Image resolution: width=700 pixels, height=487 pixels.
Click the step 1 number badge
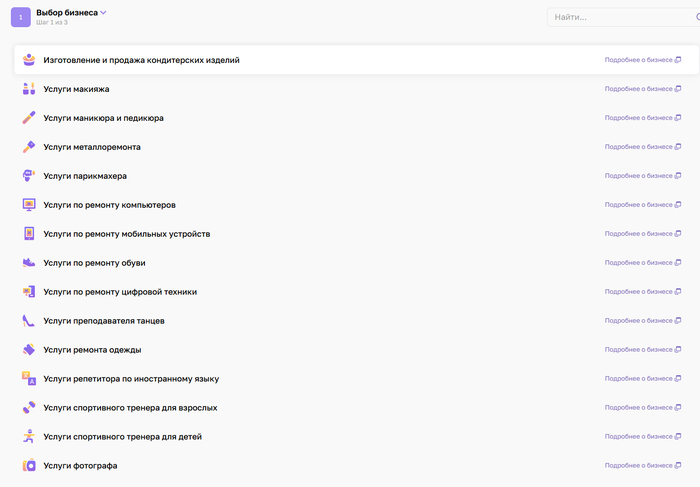(21, 17)
